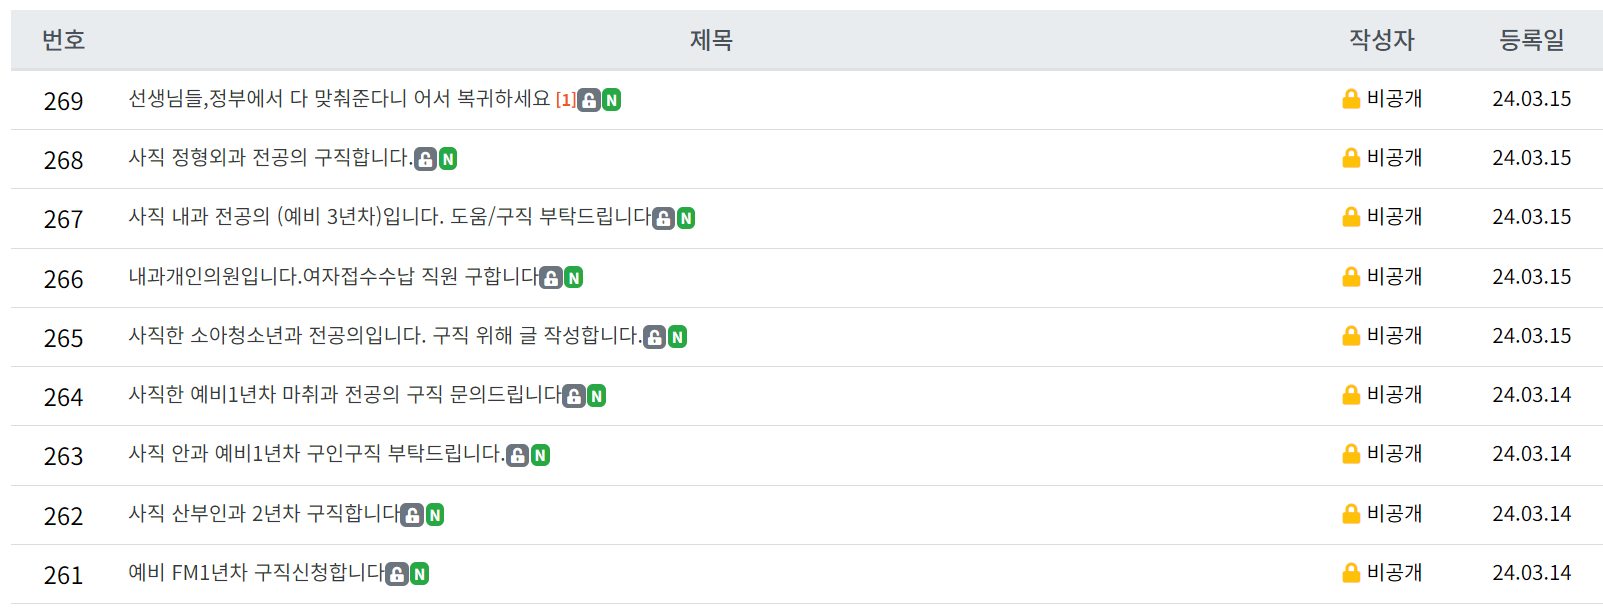1603x613 pixels.
Task: Click the 번호 column header
Action: [63, 40]
